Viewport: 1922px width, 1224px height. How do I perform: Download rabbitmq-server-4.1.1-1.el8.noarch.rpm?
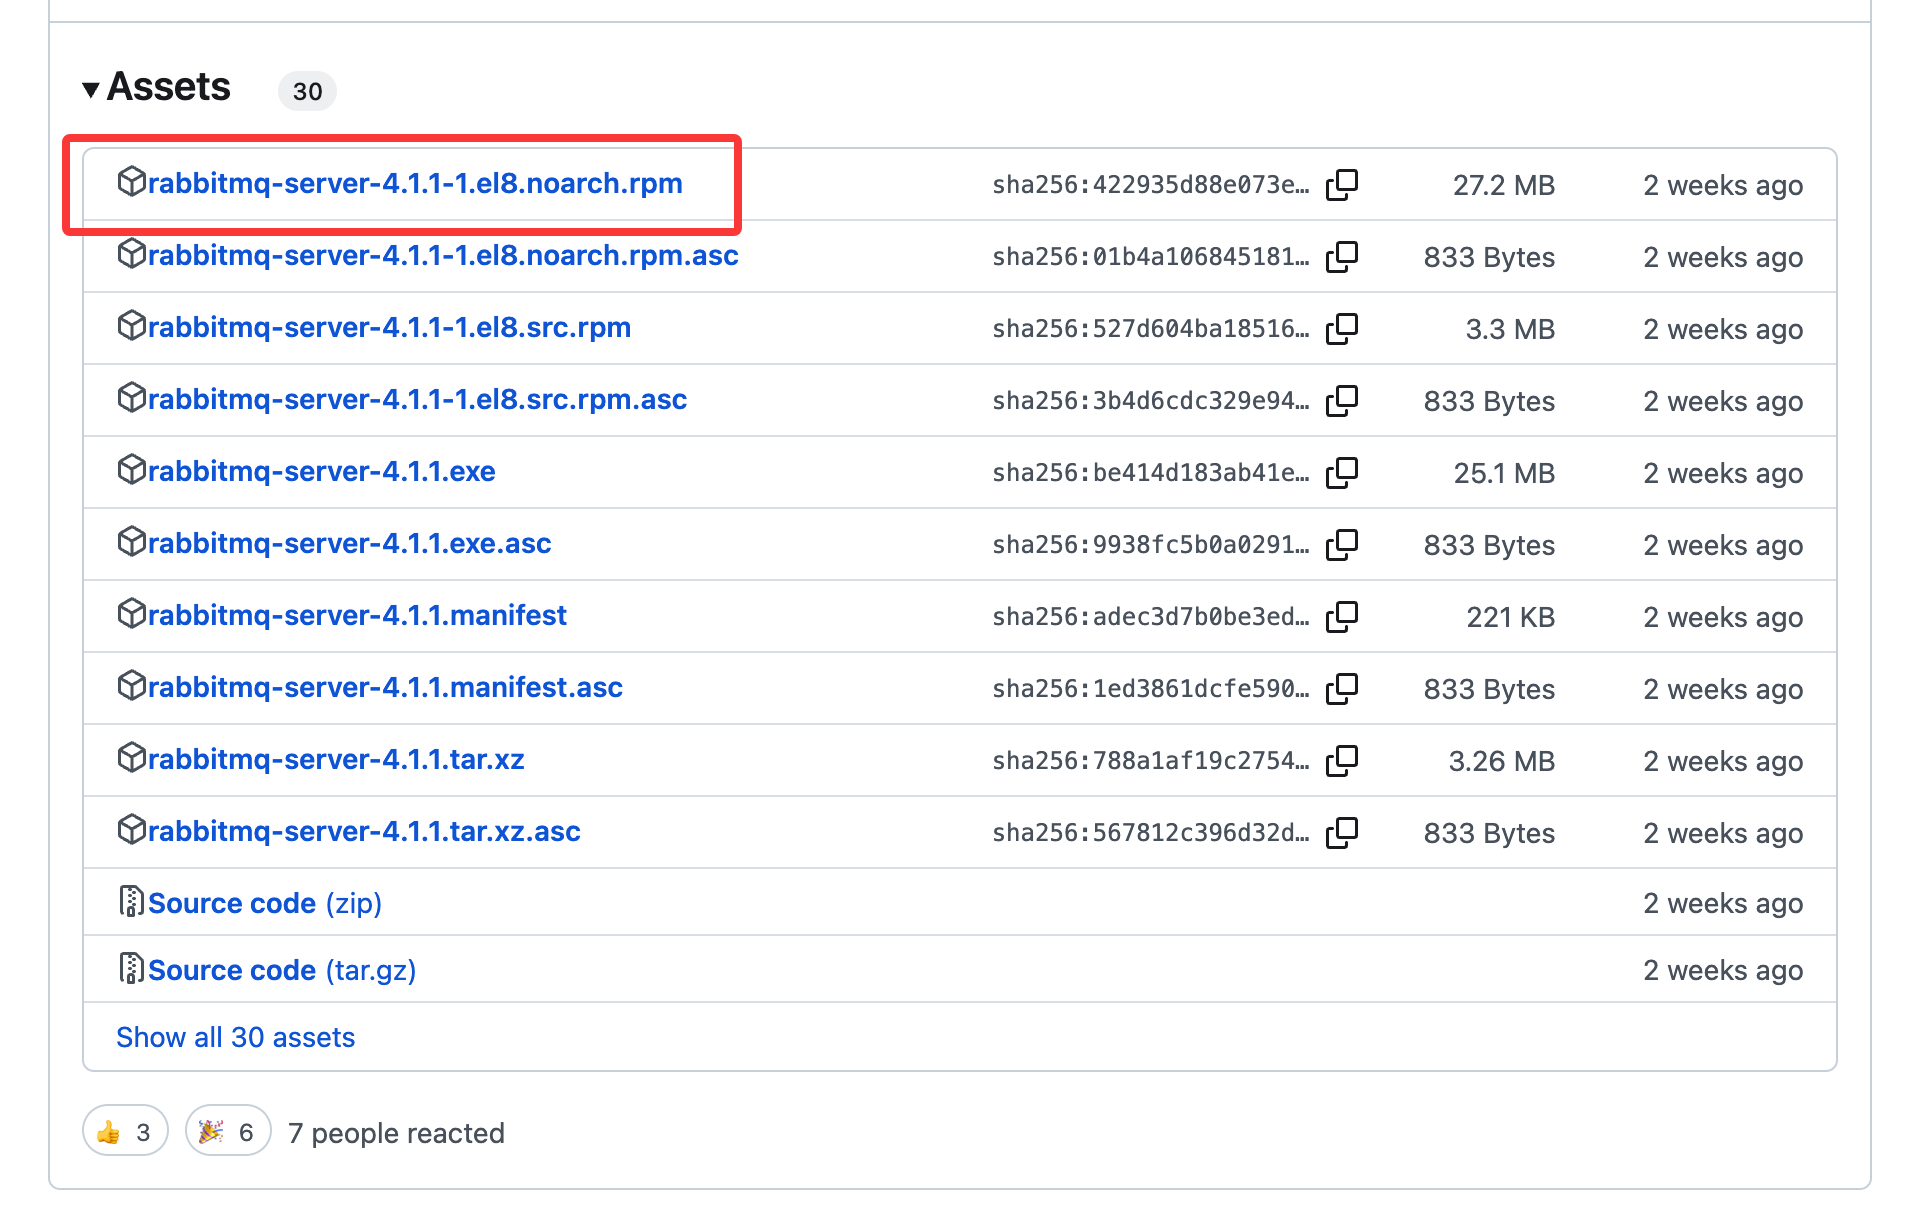pyautogui.click(x=414, y=183)
